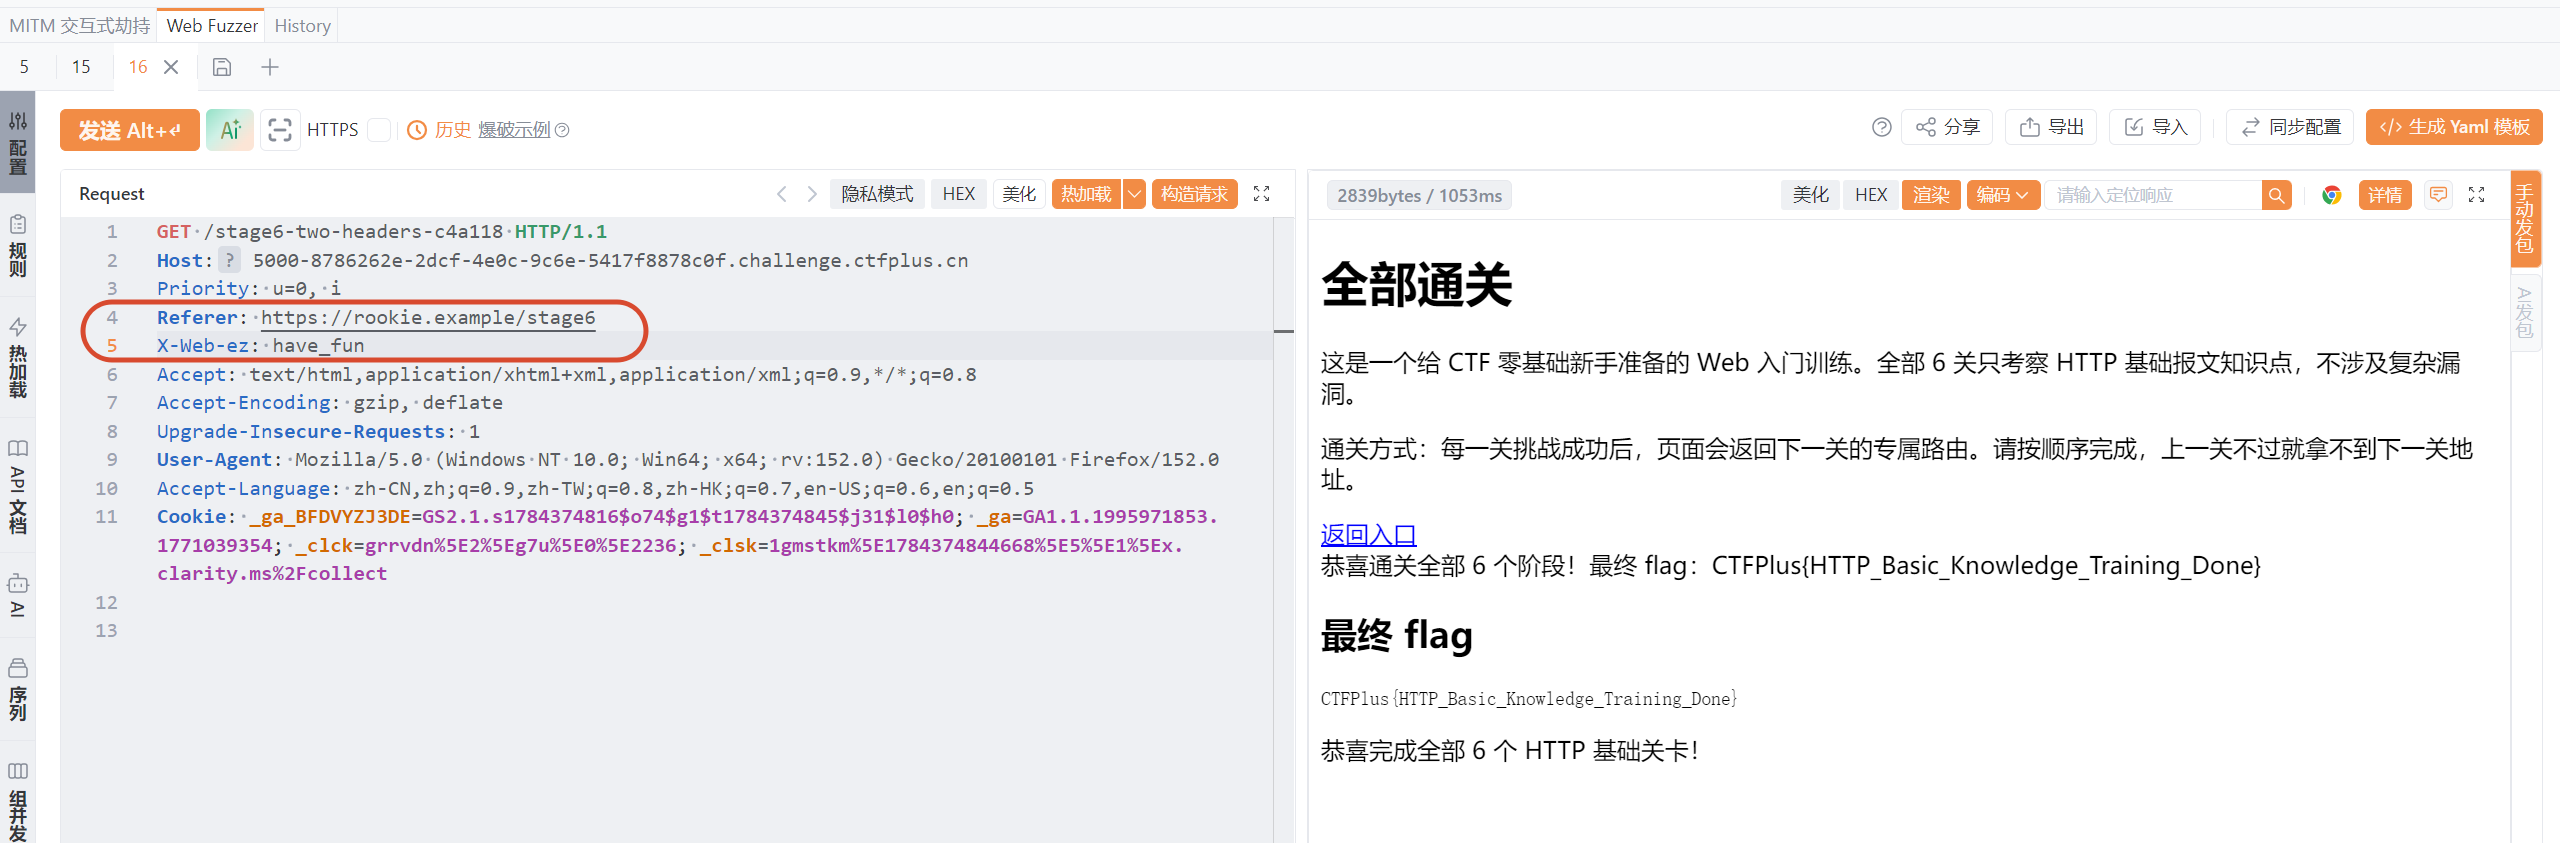The height and width of the screenshot is (843, 2560).
Task: Click the help question mark icon
Action: [1881, 127]
